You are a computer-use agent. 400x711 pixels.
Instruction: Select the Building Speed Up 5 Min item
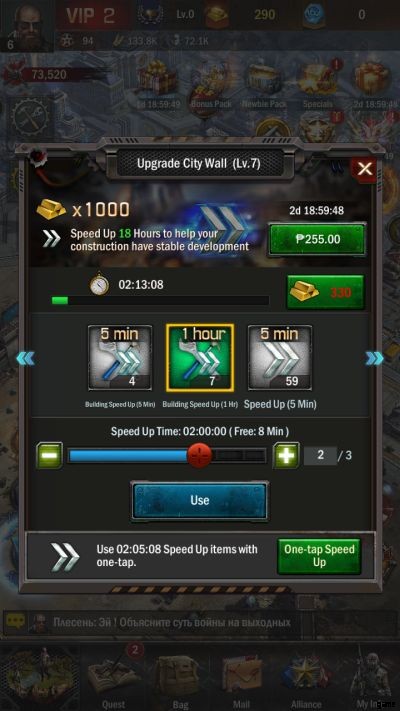coord(120,358)
